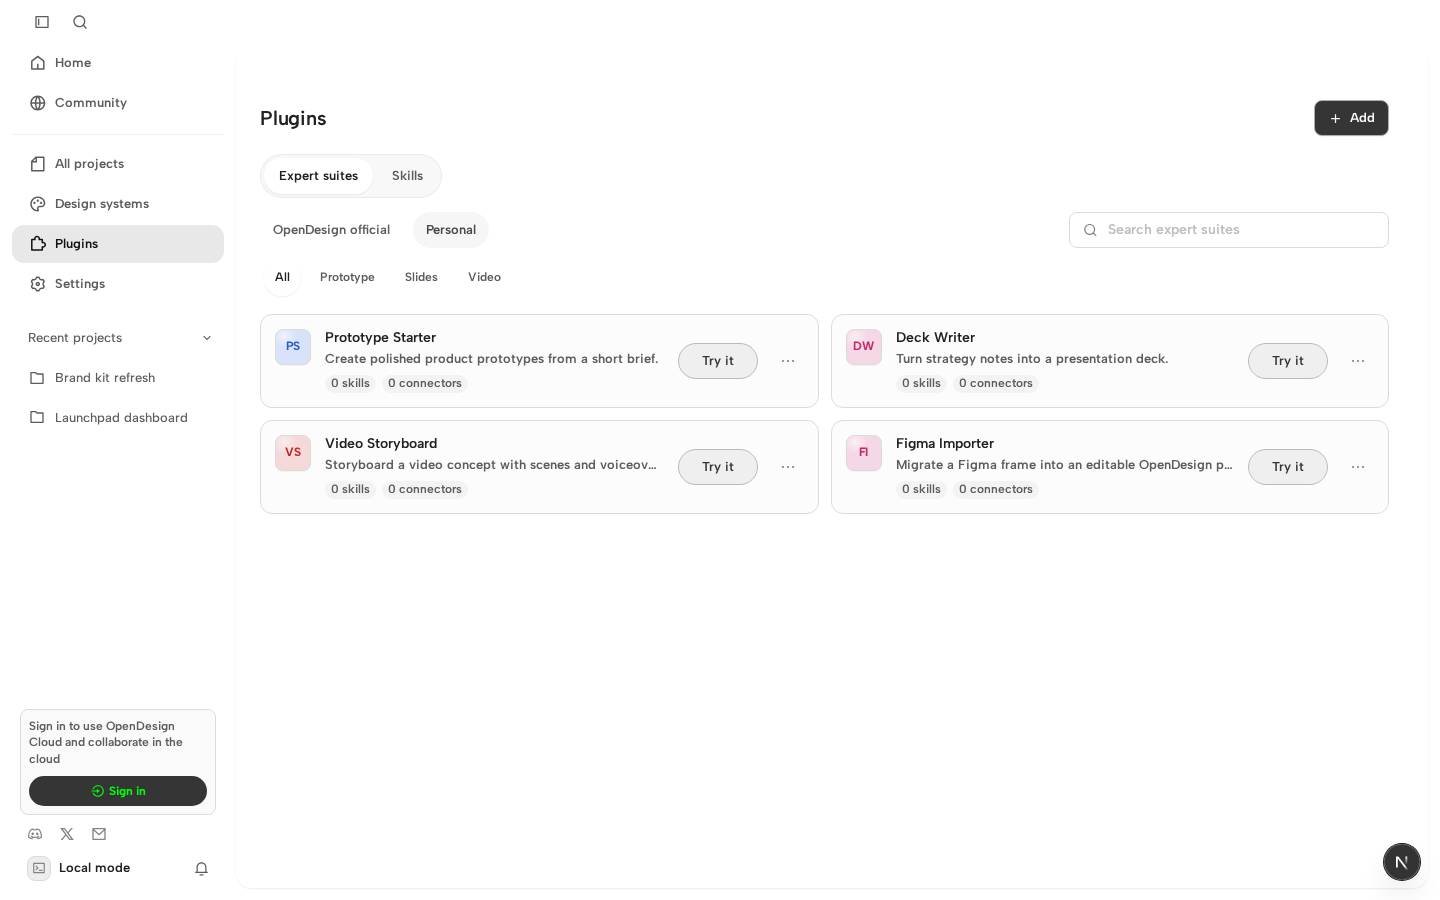This screenshot has height=900, width=1440.
Task: Filter suites by Slides
Action: click(421, 277)
